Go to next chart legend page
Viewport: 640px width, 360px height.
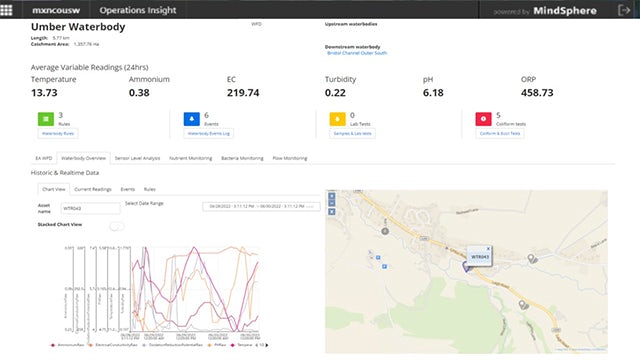pyautogui.click(x=267, y=345)
